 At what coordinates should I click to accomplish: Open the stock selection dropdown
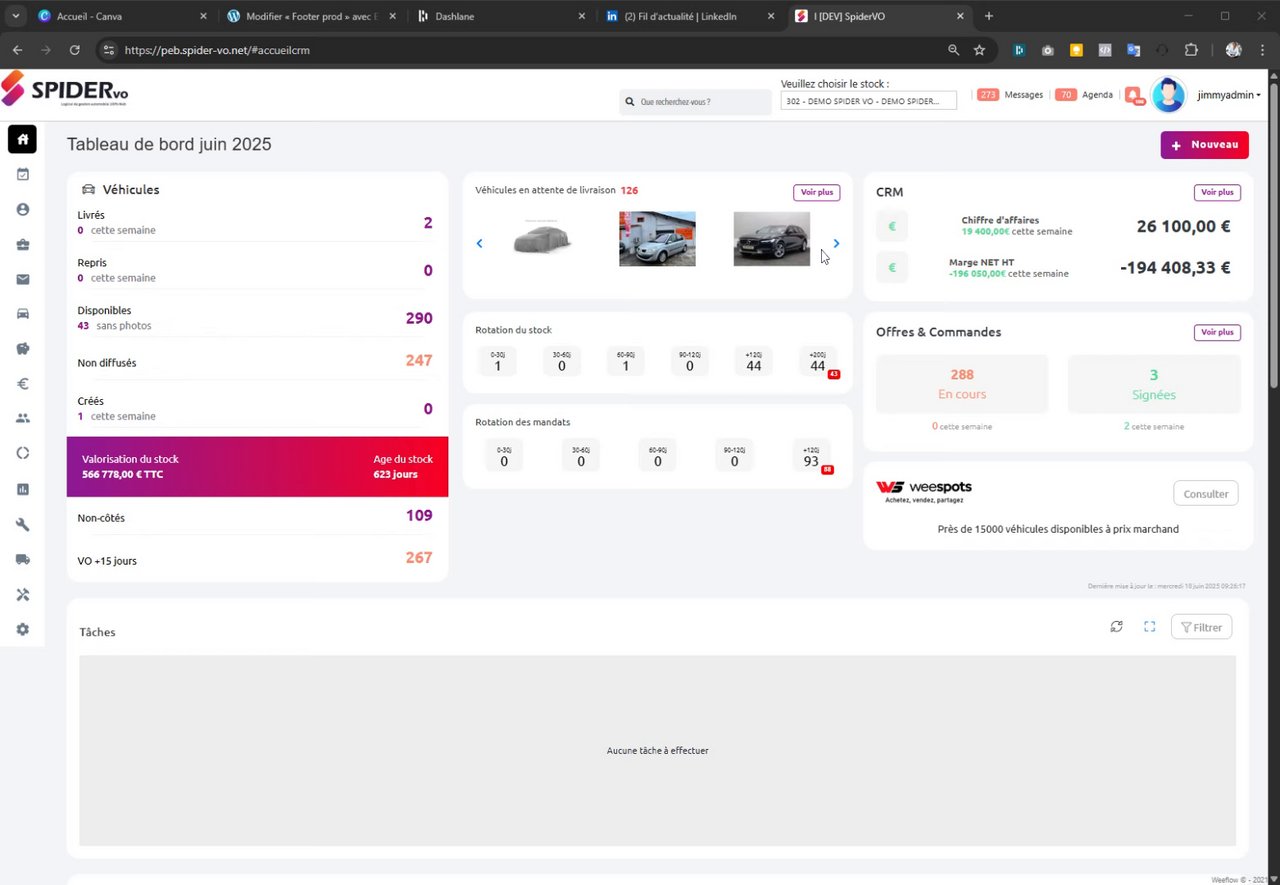868,101
